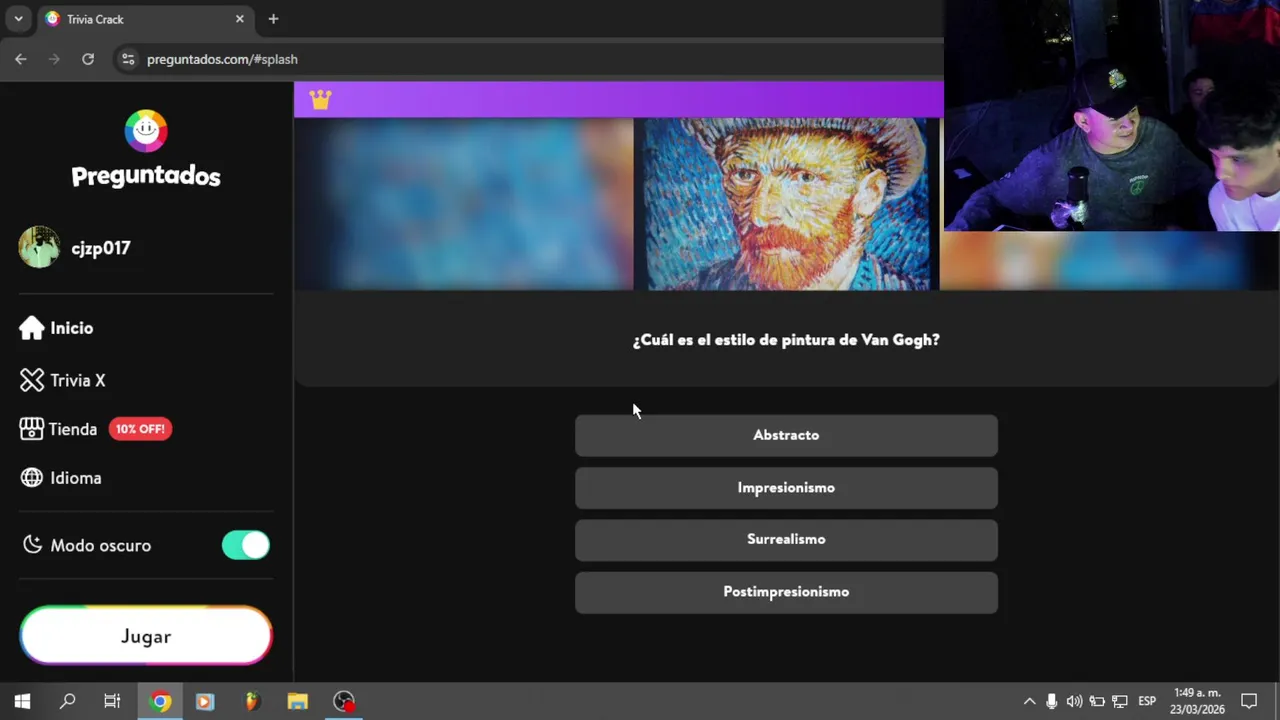Open the tab search dropdown arrow
1280x720 pixels.
(18, 19)
